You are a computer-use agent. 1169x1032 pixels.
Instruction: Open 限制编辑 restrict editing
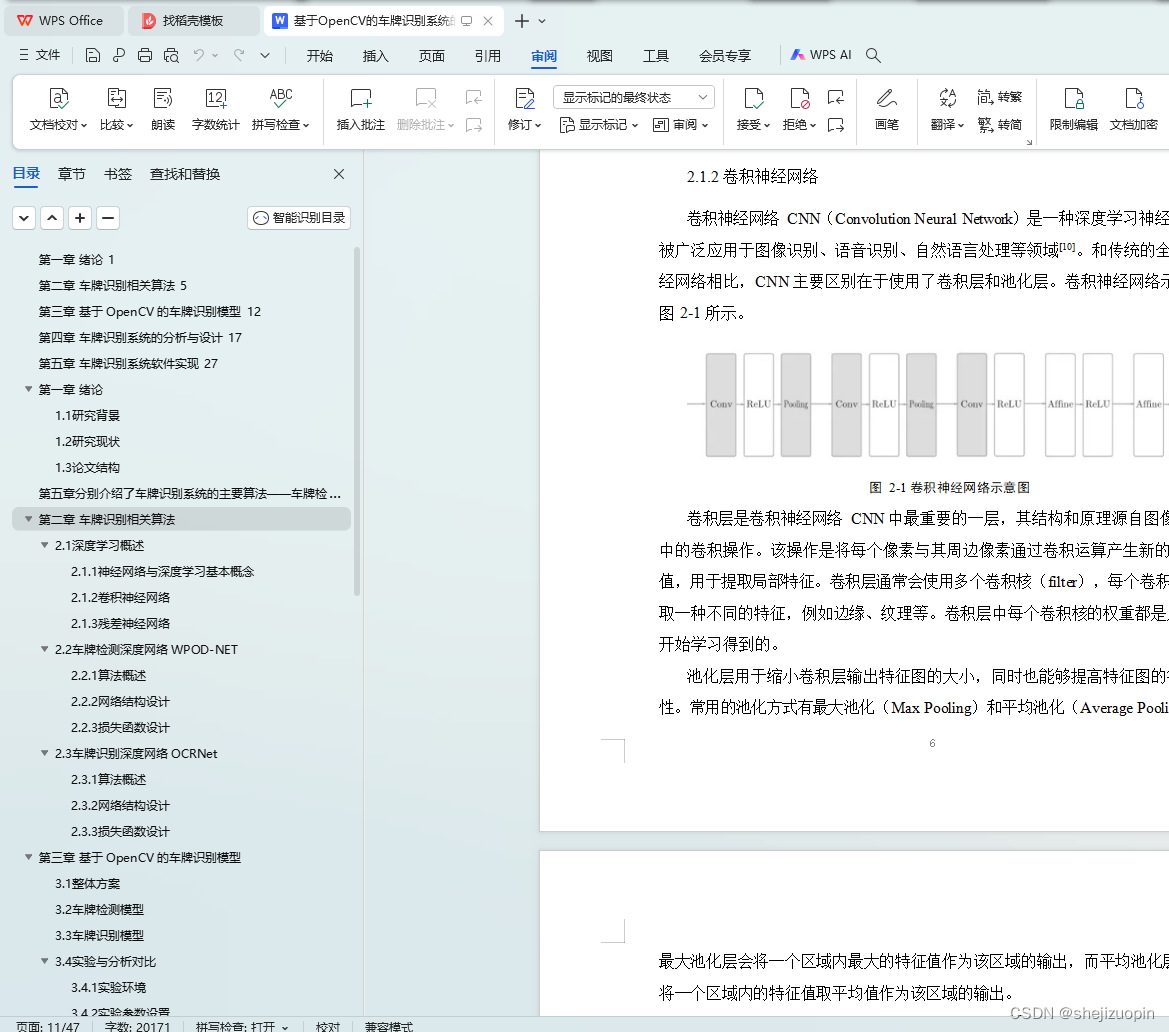tap(1074, 109)
